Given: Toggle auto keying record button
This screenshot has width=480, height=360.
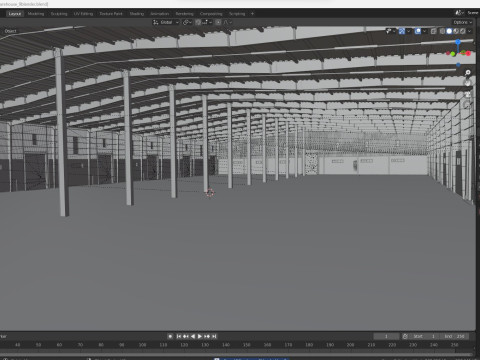Looking at the screenshot, I should coord(170,336).
